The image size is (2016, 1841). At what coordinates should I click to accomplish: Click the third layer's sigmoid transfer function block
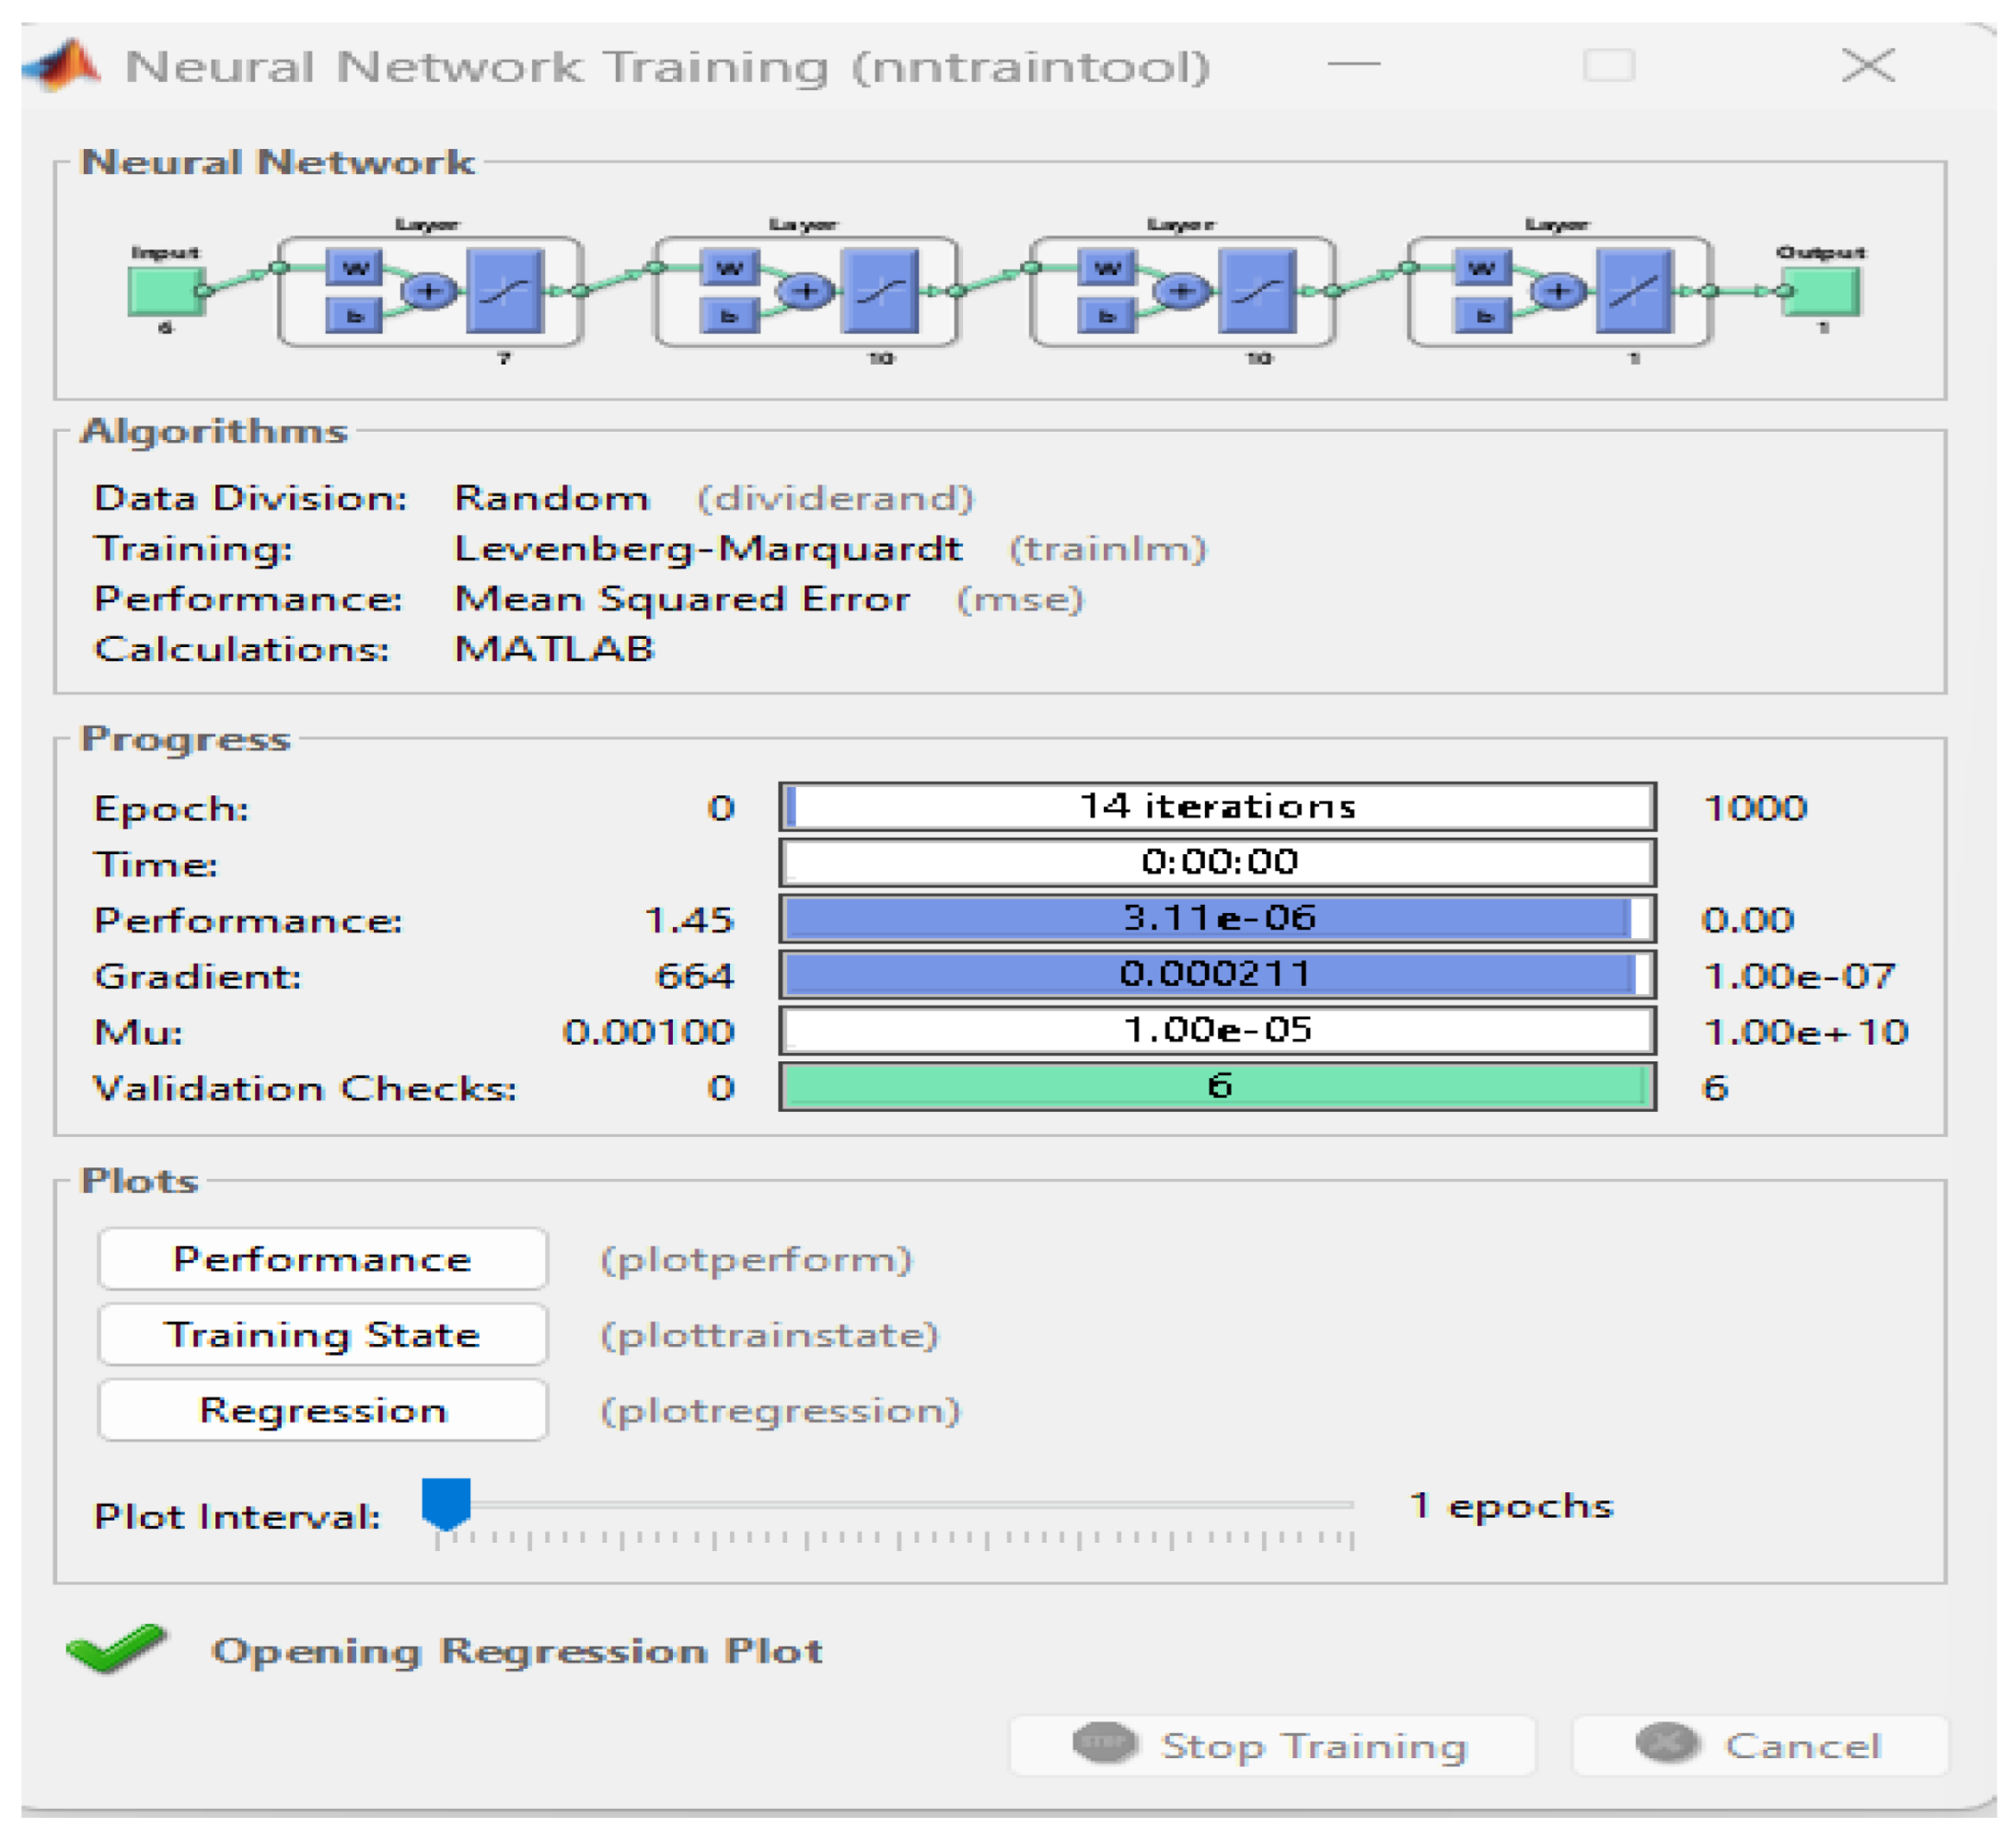[1258, 291]
